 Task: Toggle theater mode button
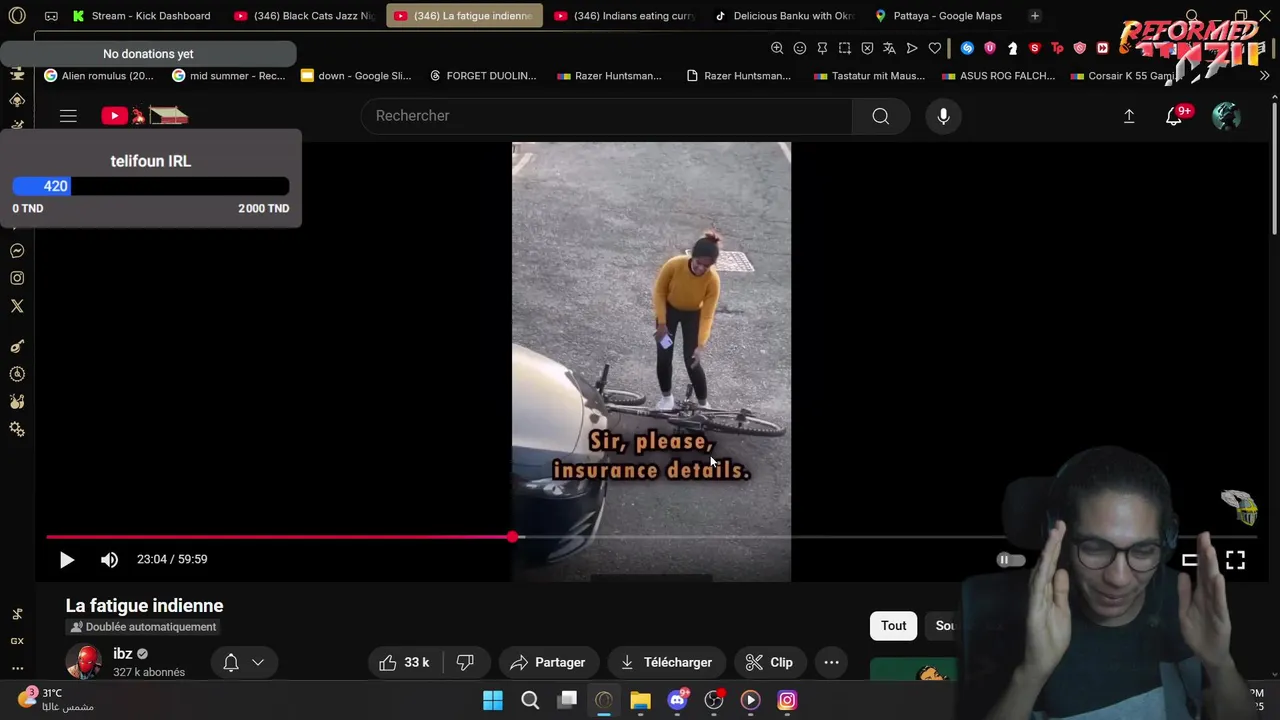pos(1189,561)
